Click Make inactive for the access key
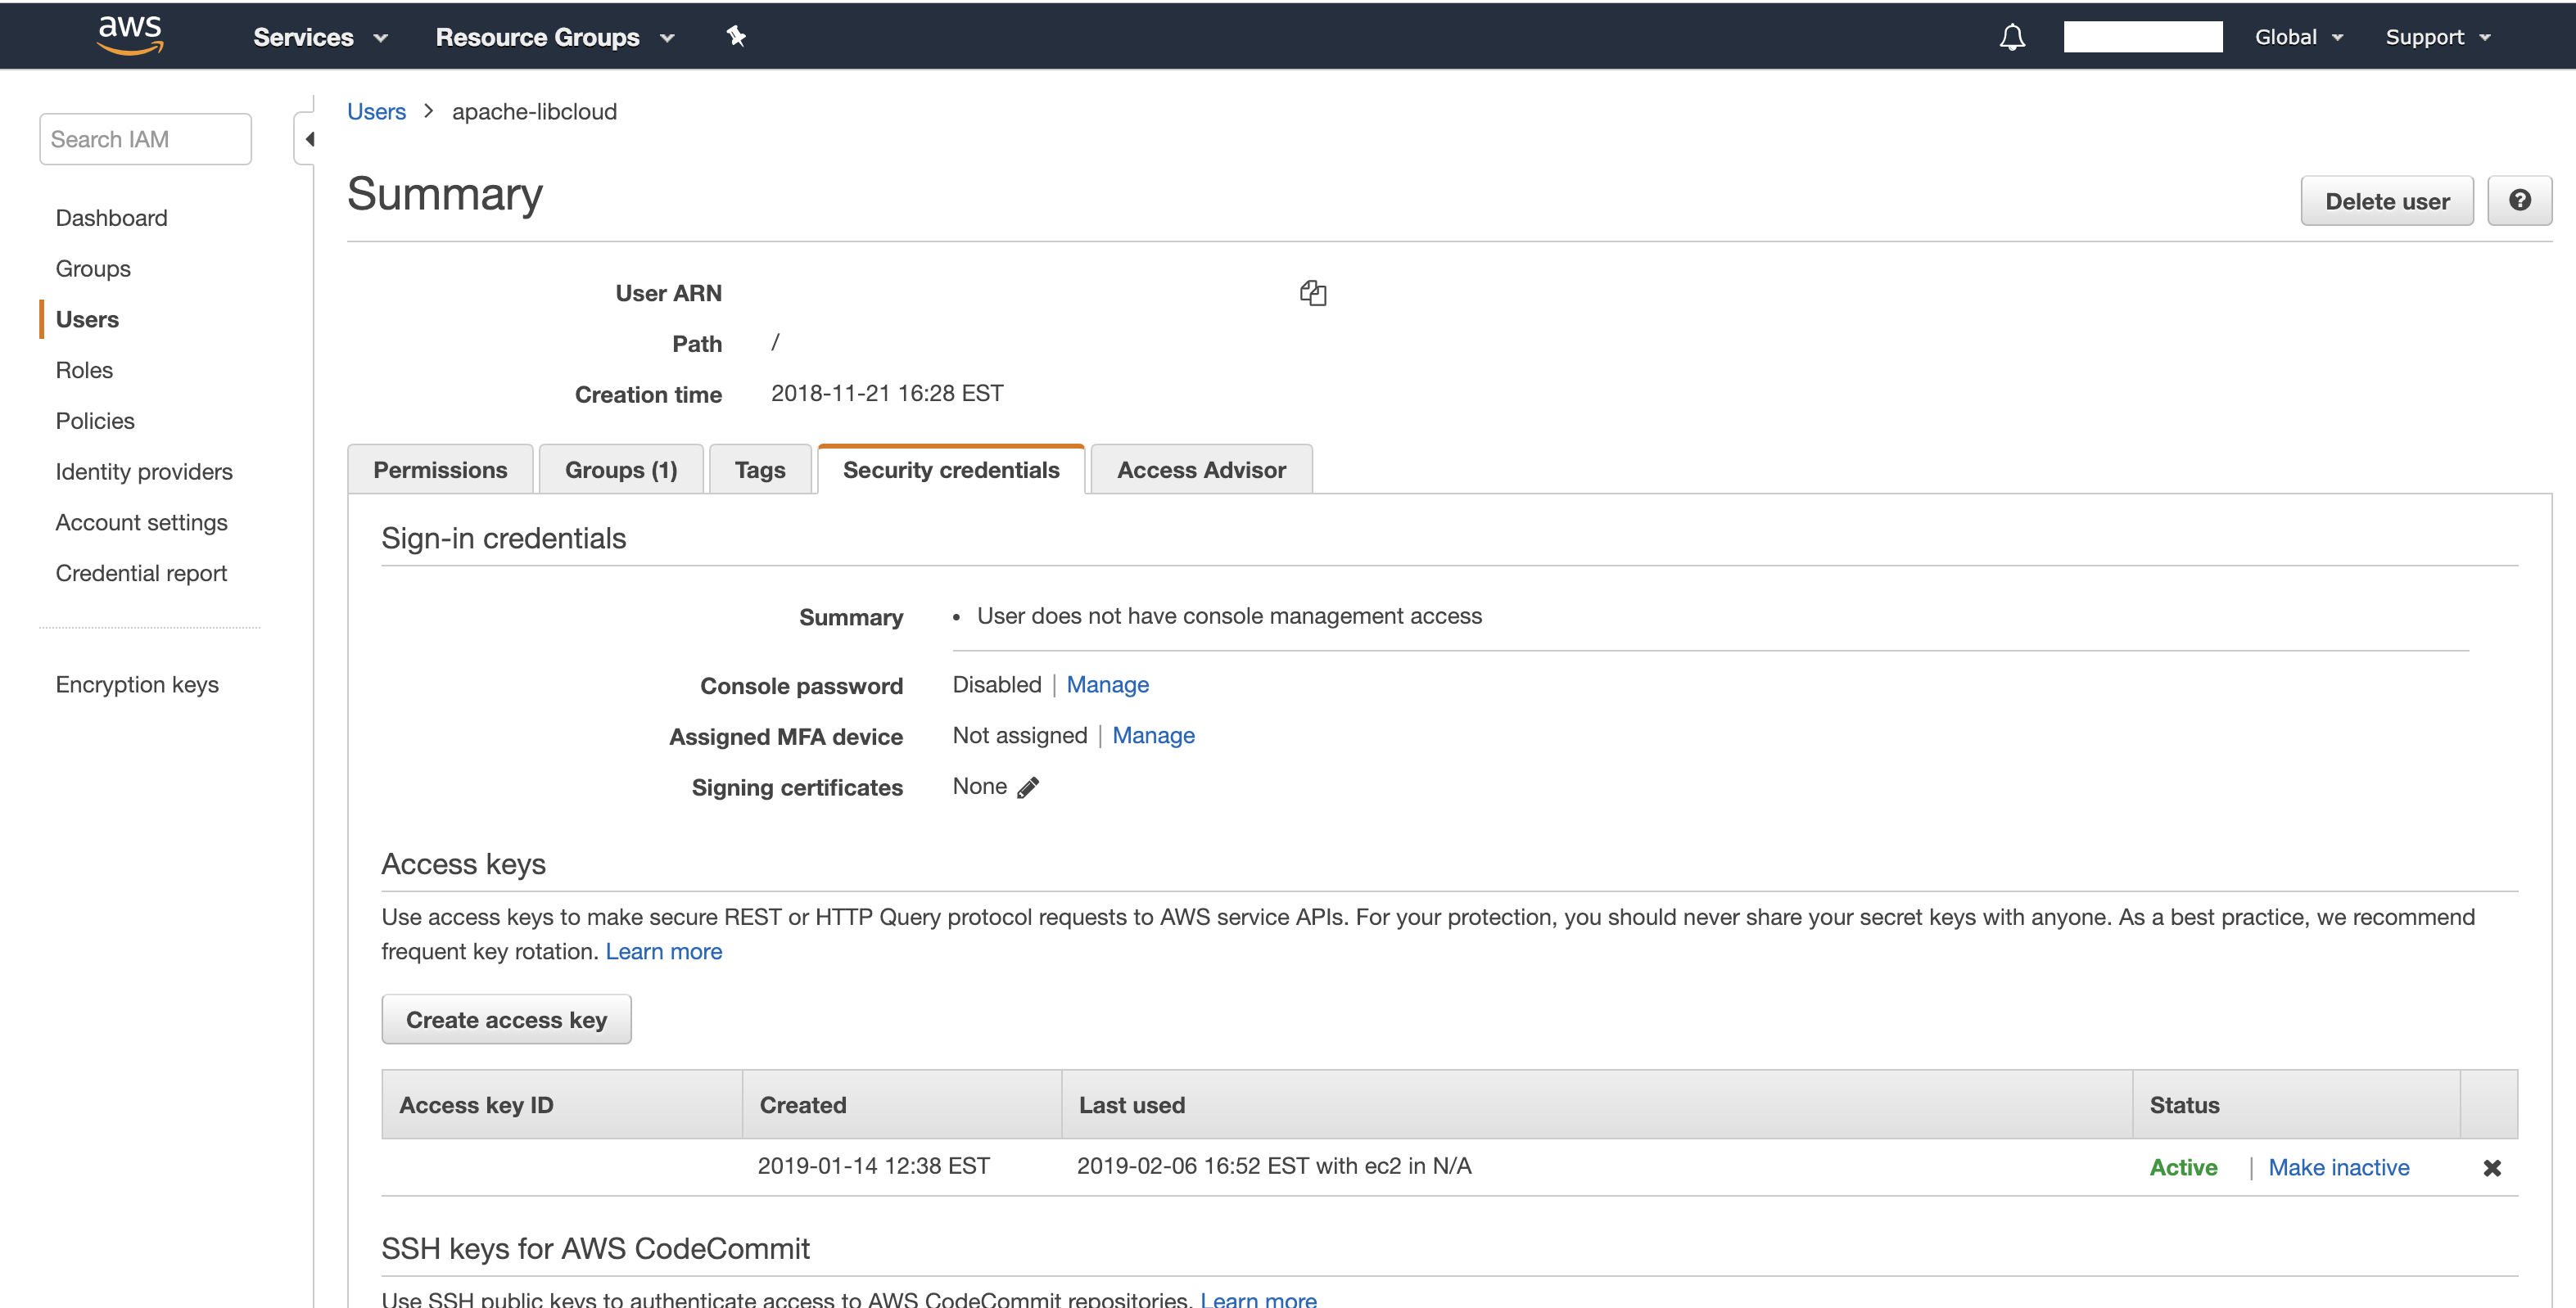 point(2338,1168)
